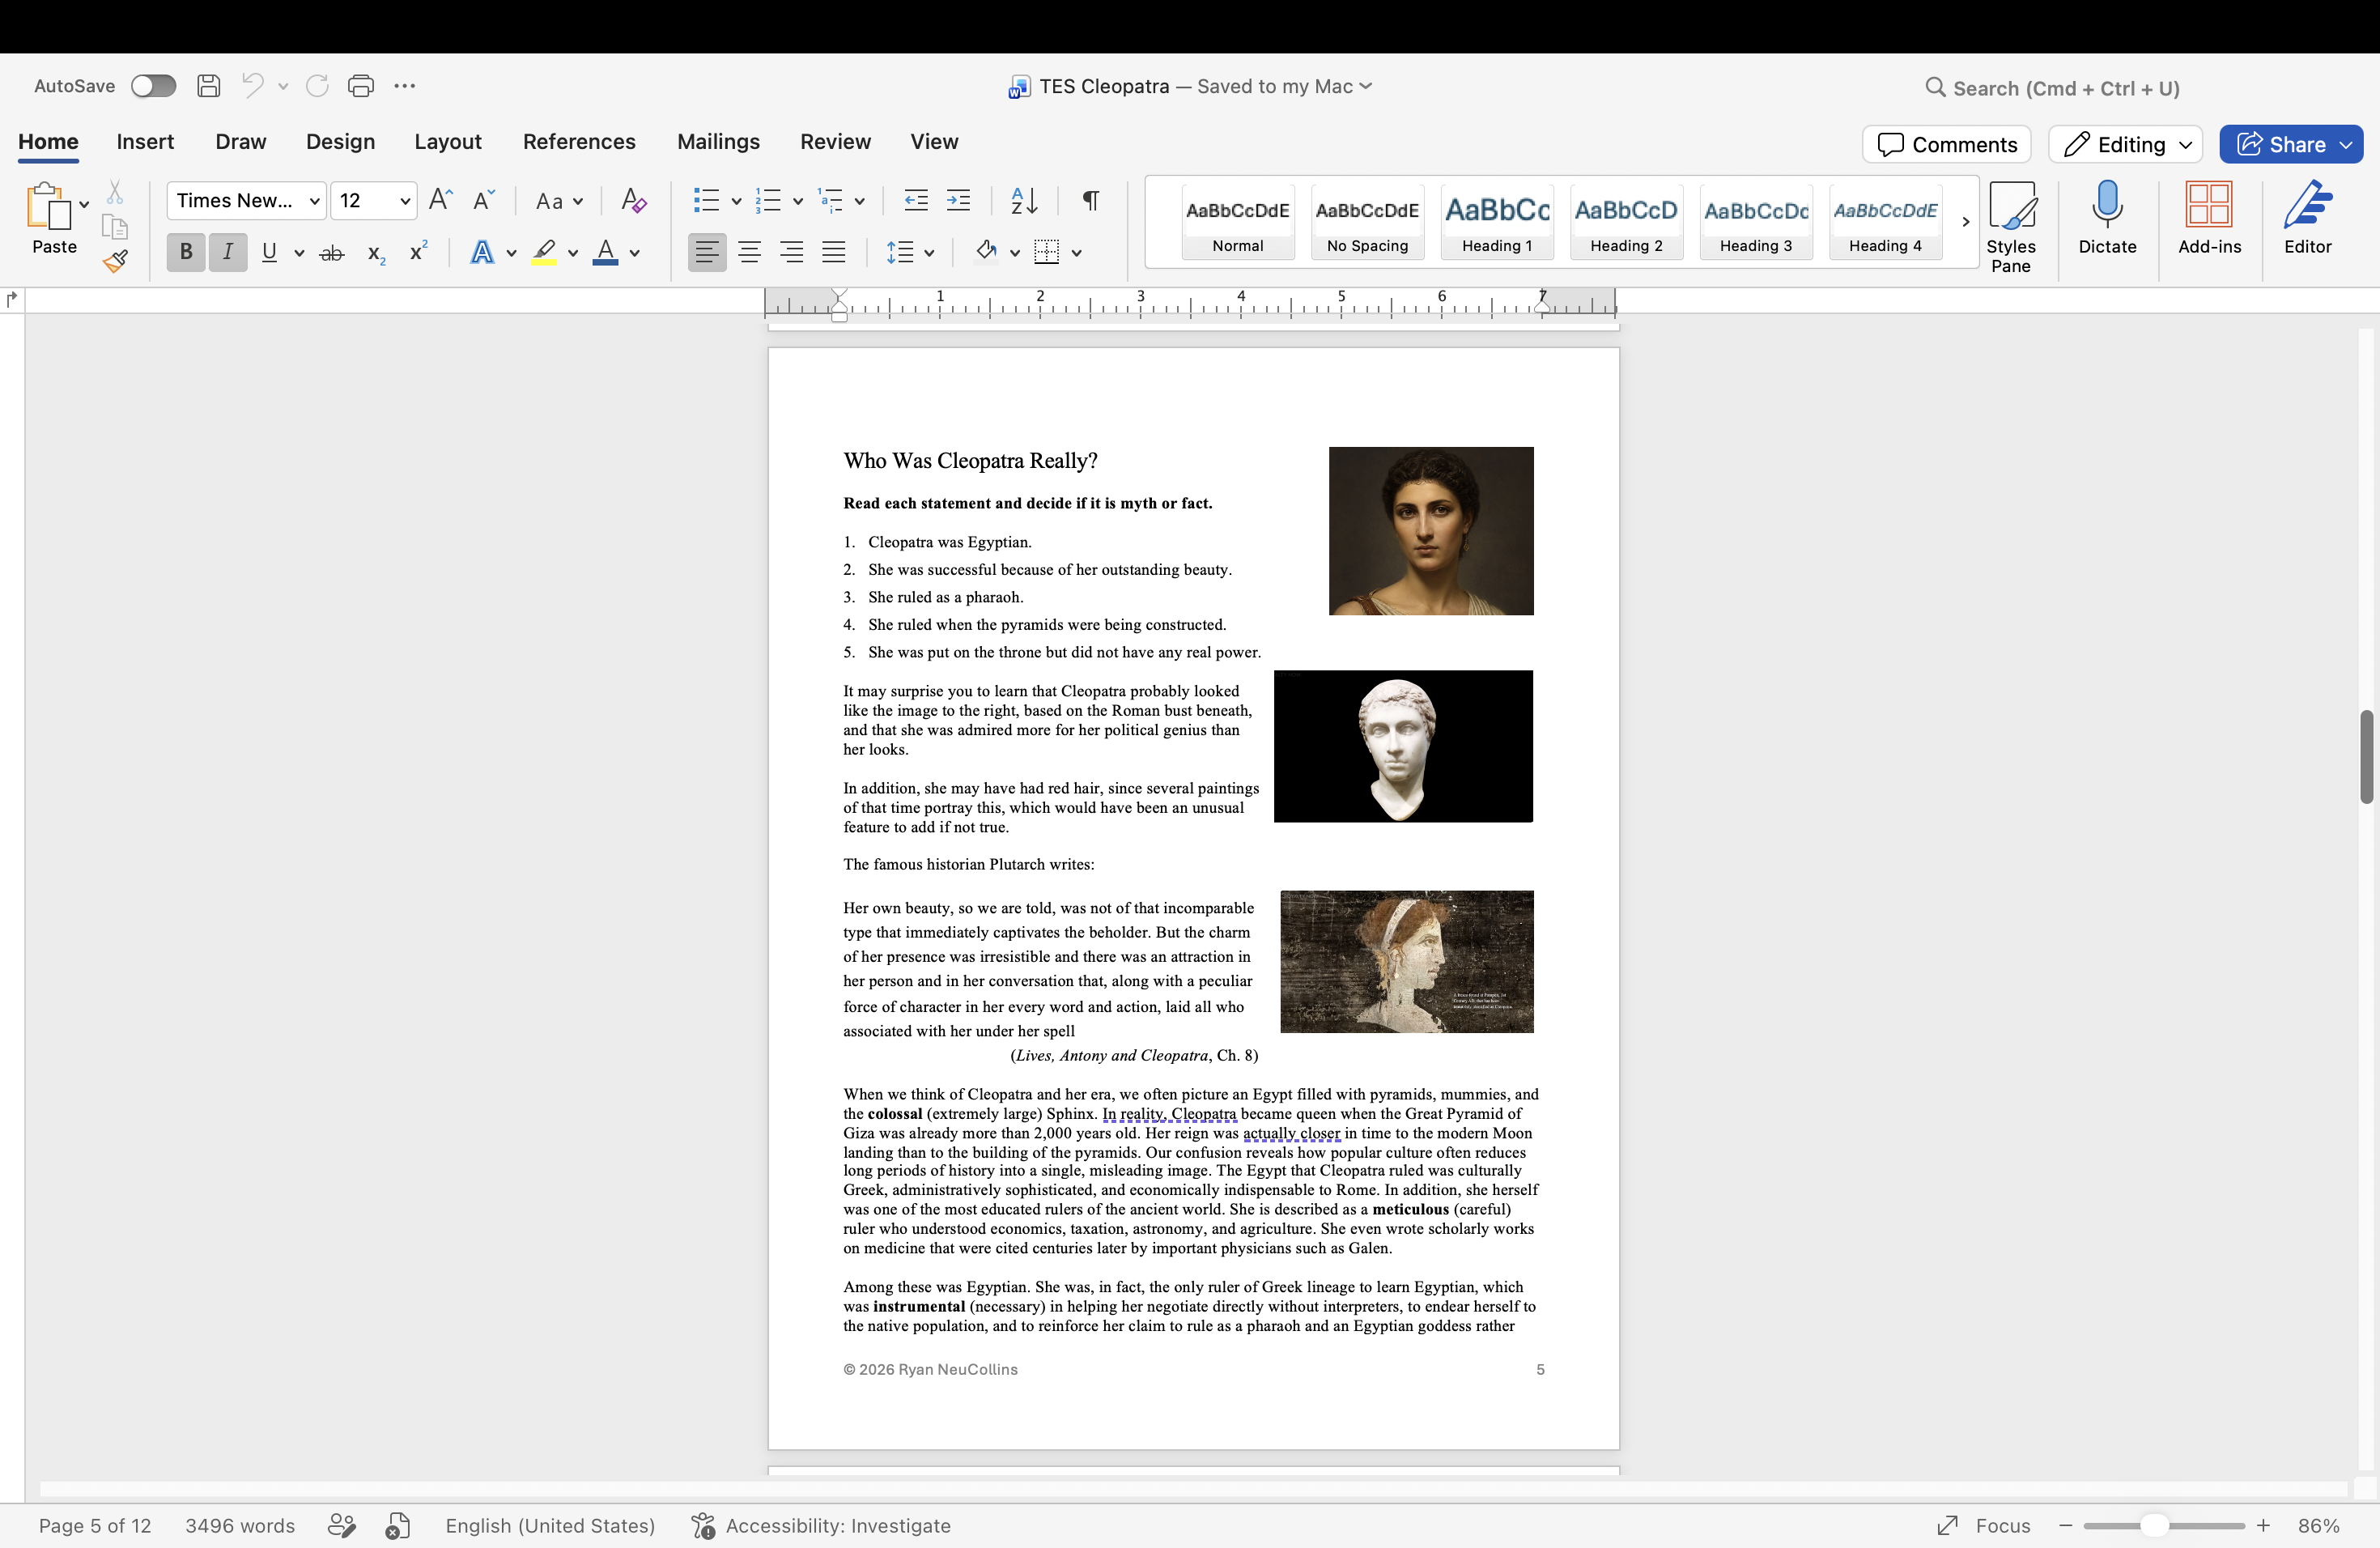
Task: Decrease paragraph indent
Action: point(915,201)
